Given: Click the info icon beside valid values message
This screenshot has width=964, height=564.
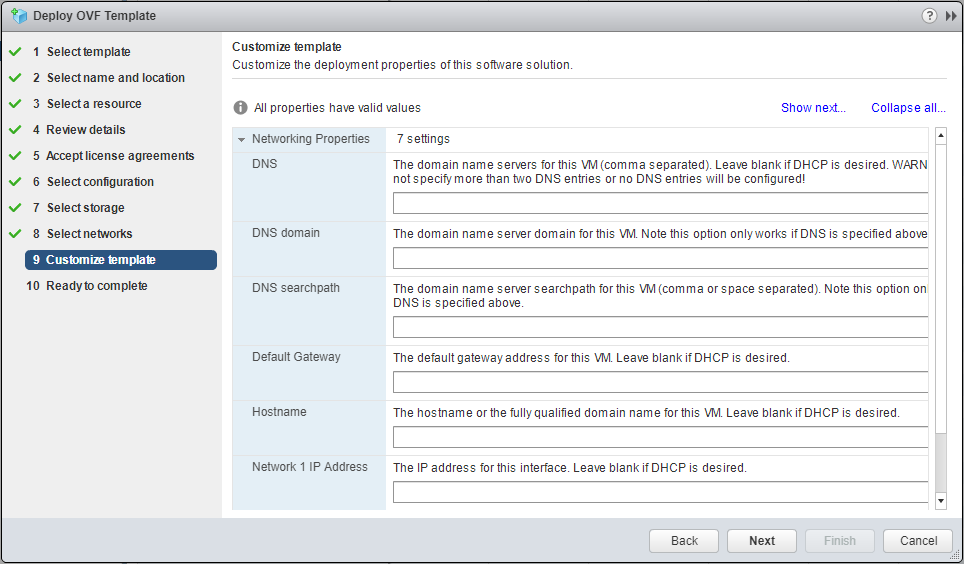Looking at the screenshot, I should [x=240, y=108].
